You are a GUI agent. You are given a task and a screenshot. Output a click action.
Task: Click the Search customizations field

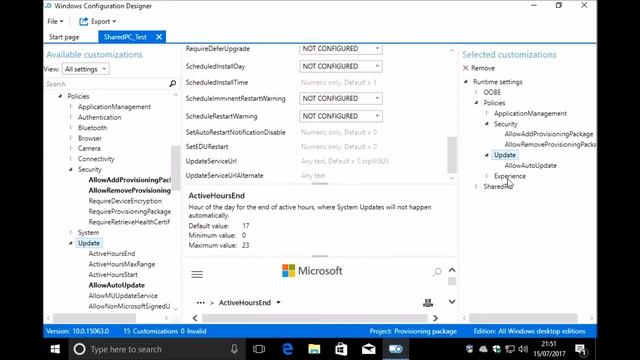pyautogui.click(x=106, y=84)
